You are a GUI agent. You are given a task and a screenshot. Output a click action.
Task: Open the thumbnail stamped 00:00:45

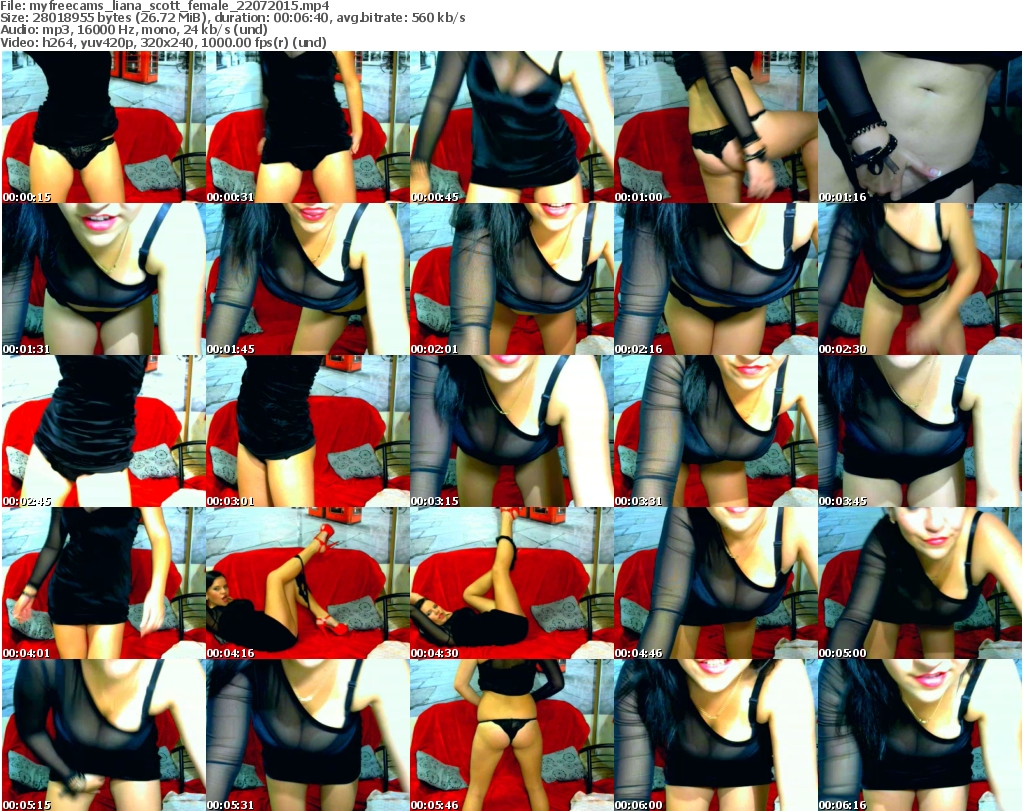[x=511, y=127]
